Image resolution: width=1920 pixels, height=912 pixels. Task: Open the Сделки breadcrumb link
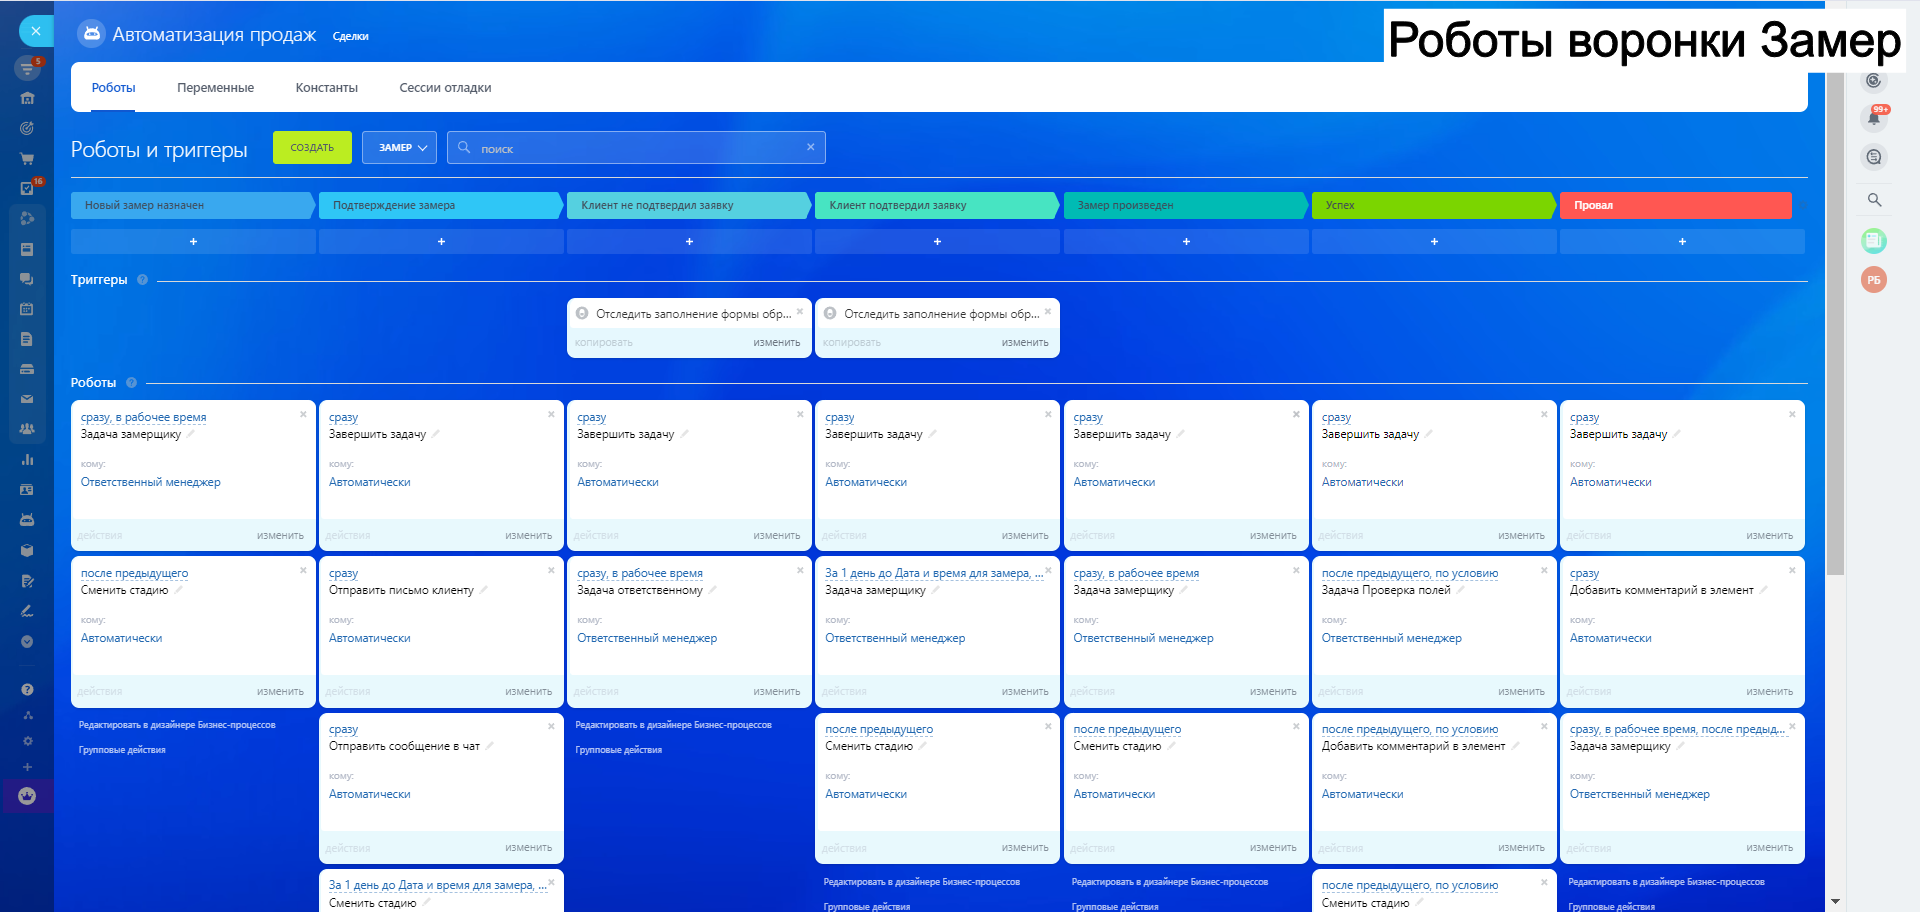350,37
